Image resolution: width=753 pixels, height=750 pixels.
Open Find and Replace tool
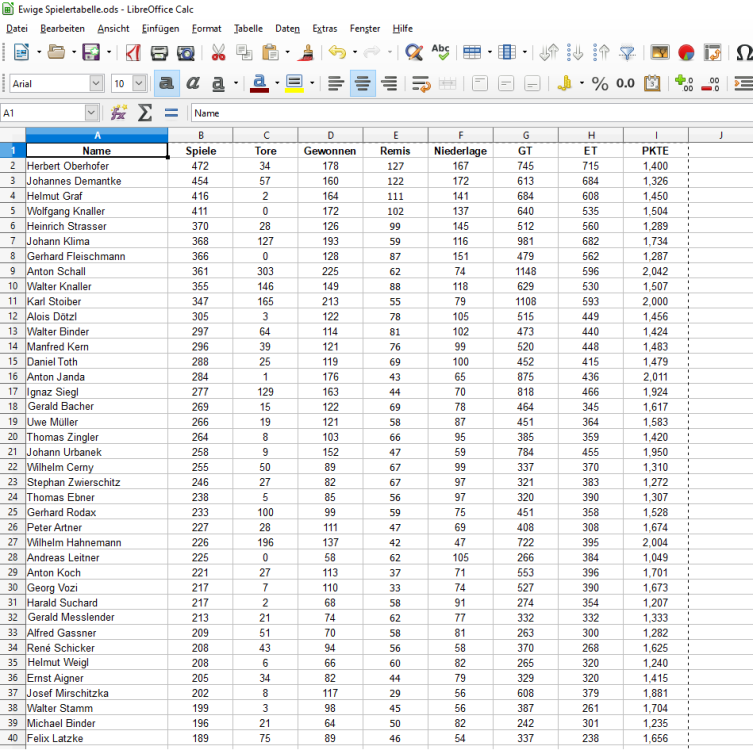pyautogui.click(x=413, y=52)
